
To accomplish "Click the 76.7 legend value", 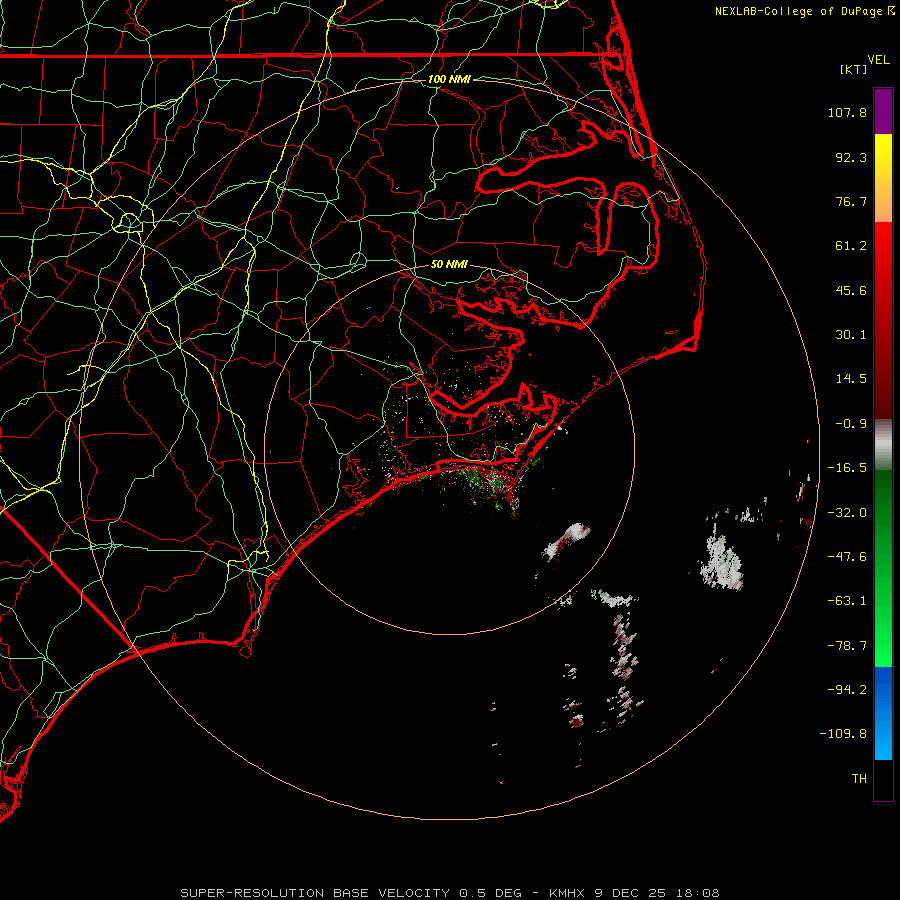I will [851, 201].
